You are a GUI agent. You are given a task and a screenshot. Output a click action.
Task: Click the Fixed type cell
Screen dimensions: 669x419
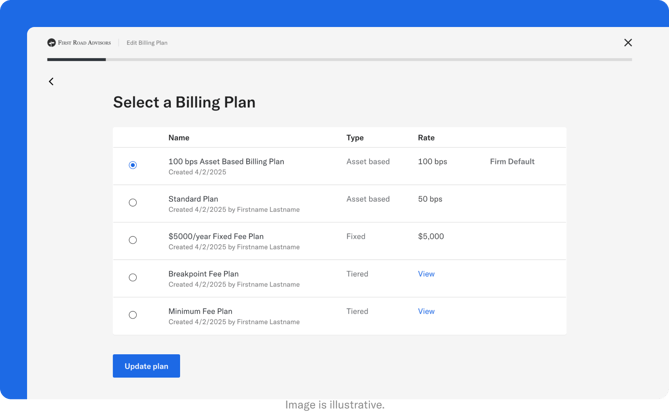[356, 236]
